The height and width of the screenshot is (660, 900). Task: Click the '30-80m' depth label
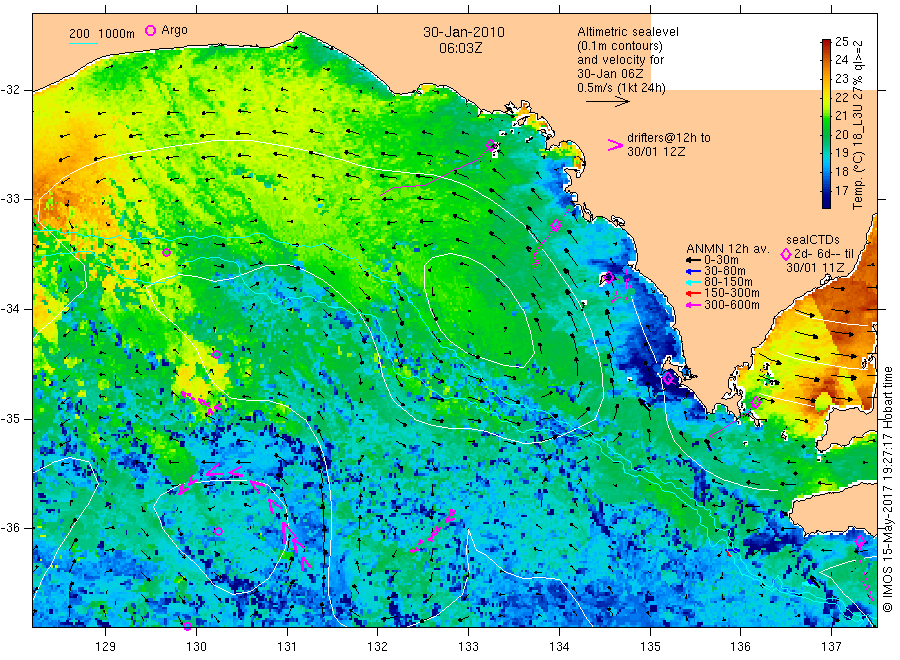725,271
